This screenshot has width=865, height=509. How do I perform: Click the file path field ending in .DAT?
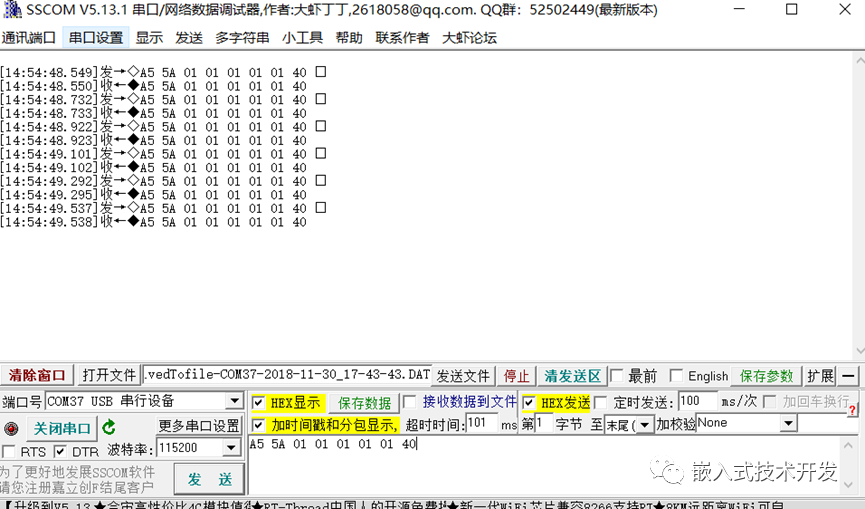click(287, 375)
